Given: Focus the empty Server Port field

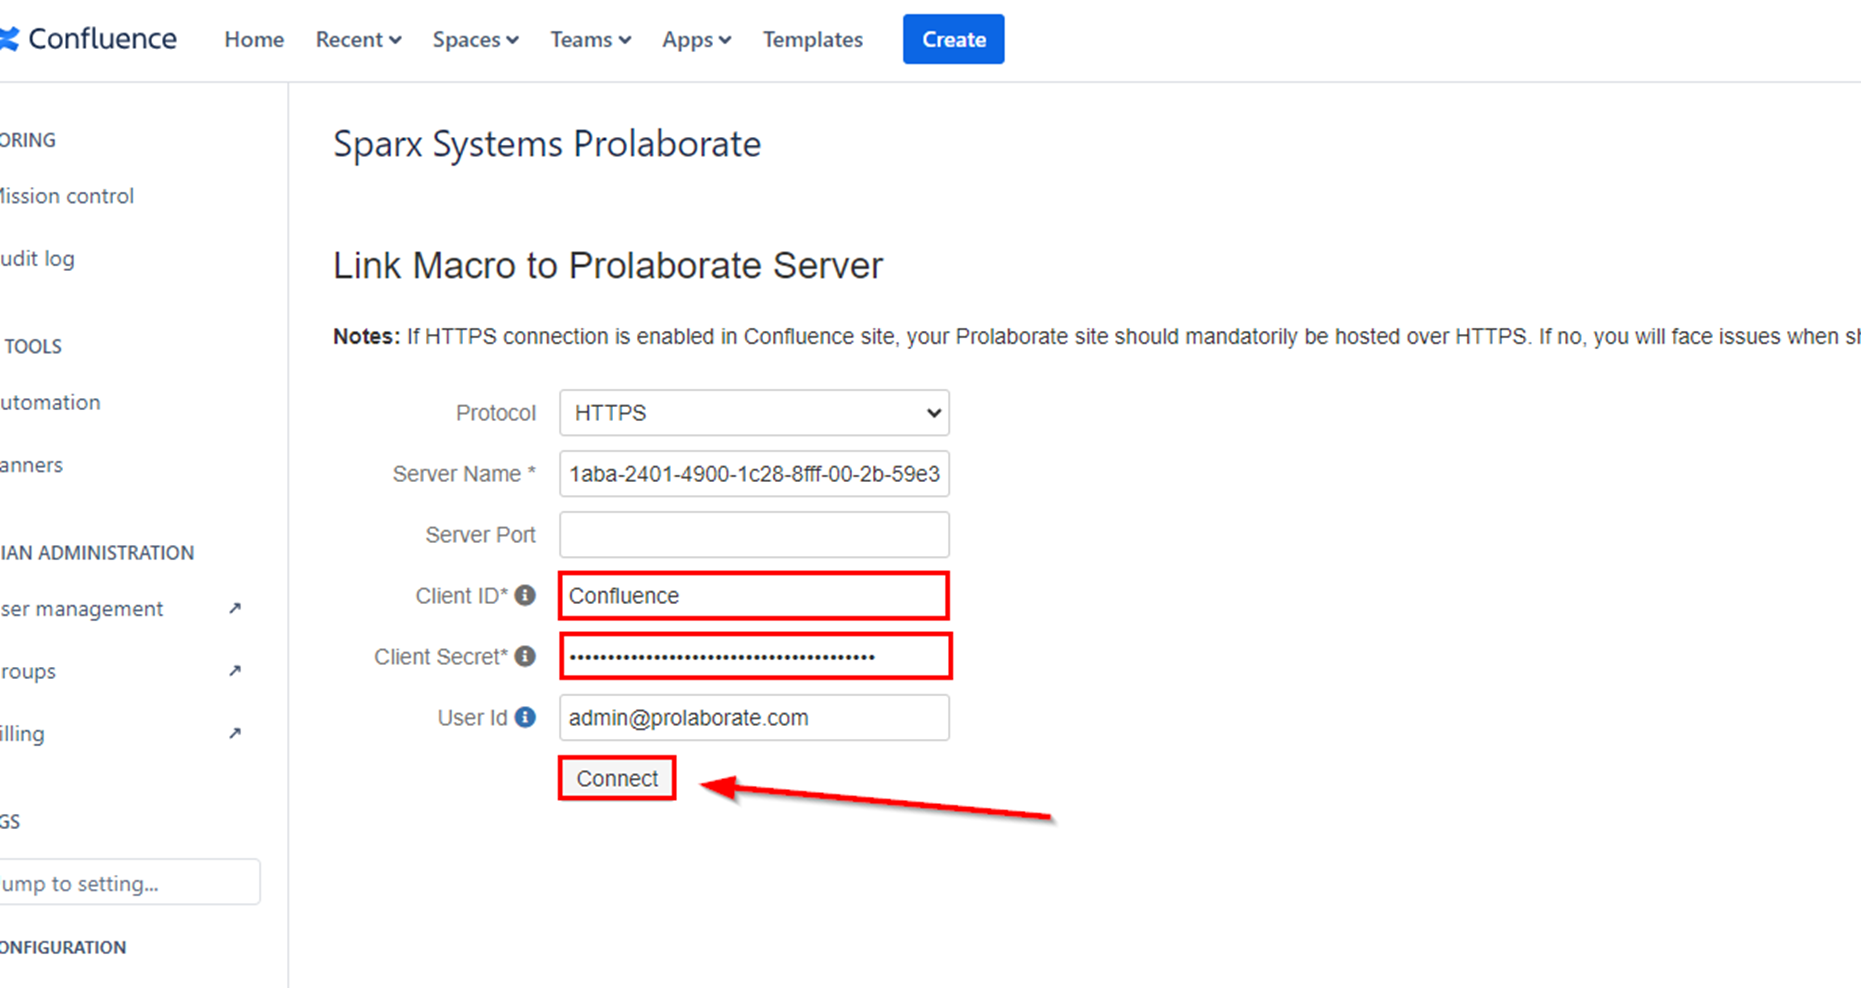Looking at the screenshot, I should coord(754,535).
